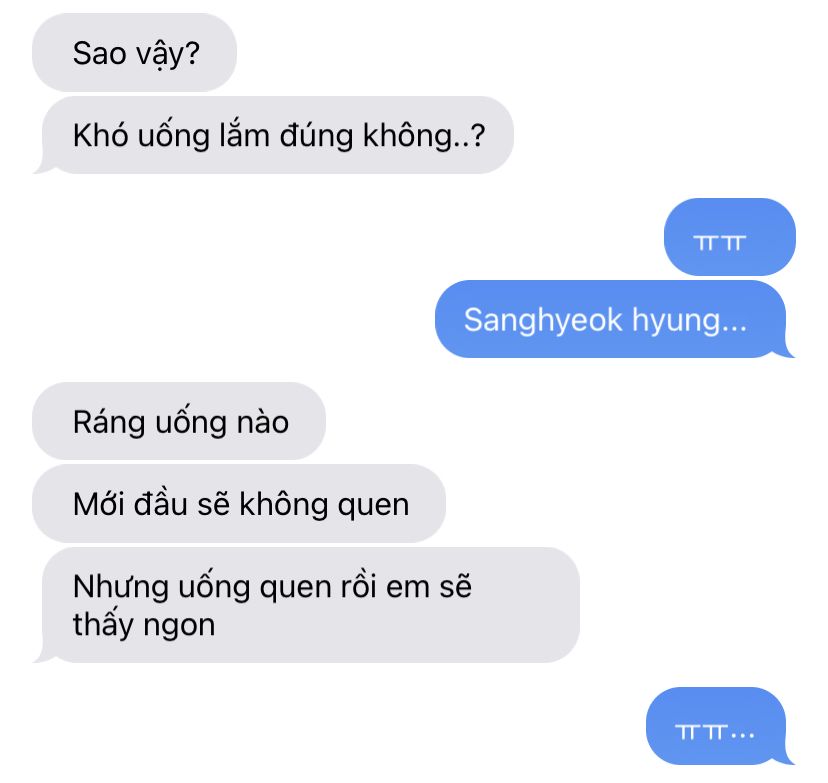
Task: Click the tail of the "Khó uống" bubble
Action: [x=42, y=167]
